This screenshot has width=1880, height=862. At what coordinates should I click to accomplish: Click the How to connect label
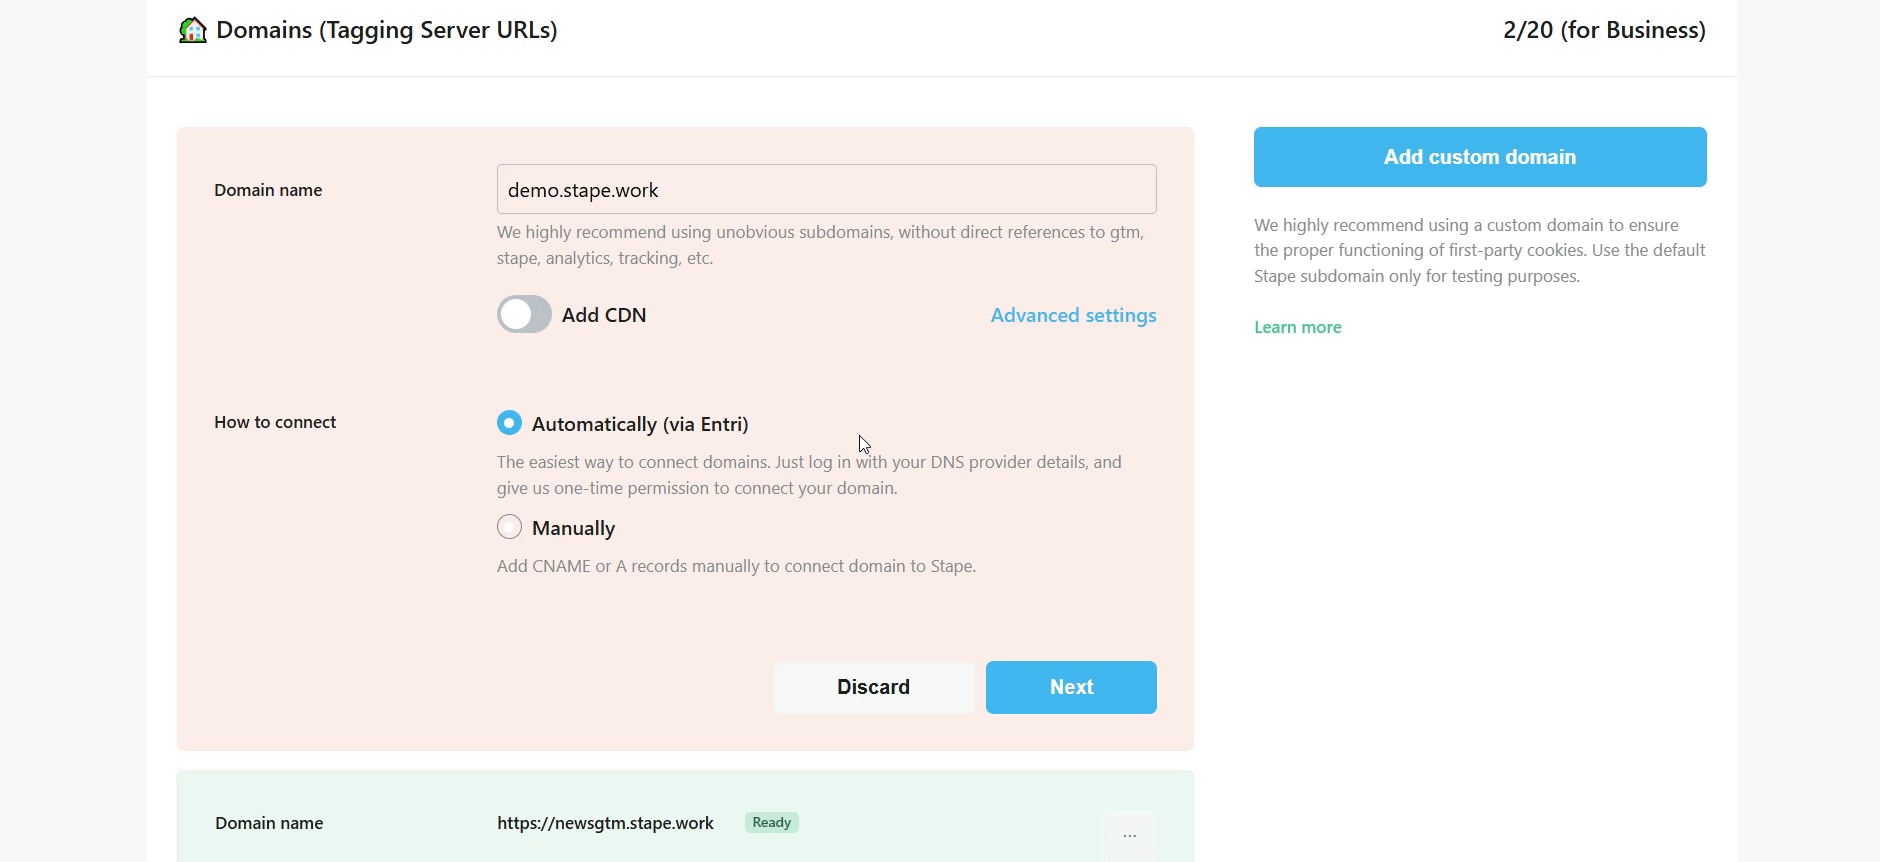pyautogui.click(x=275, y=422)
